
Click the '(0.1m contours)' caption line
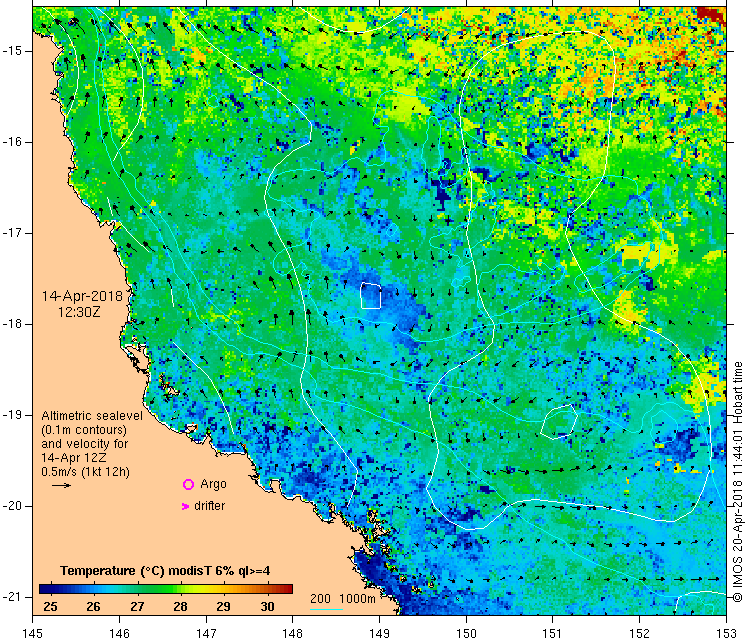click(x=84, y=430)
